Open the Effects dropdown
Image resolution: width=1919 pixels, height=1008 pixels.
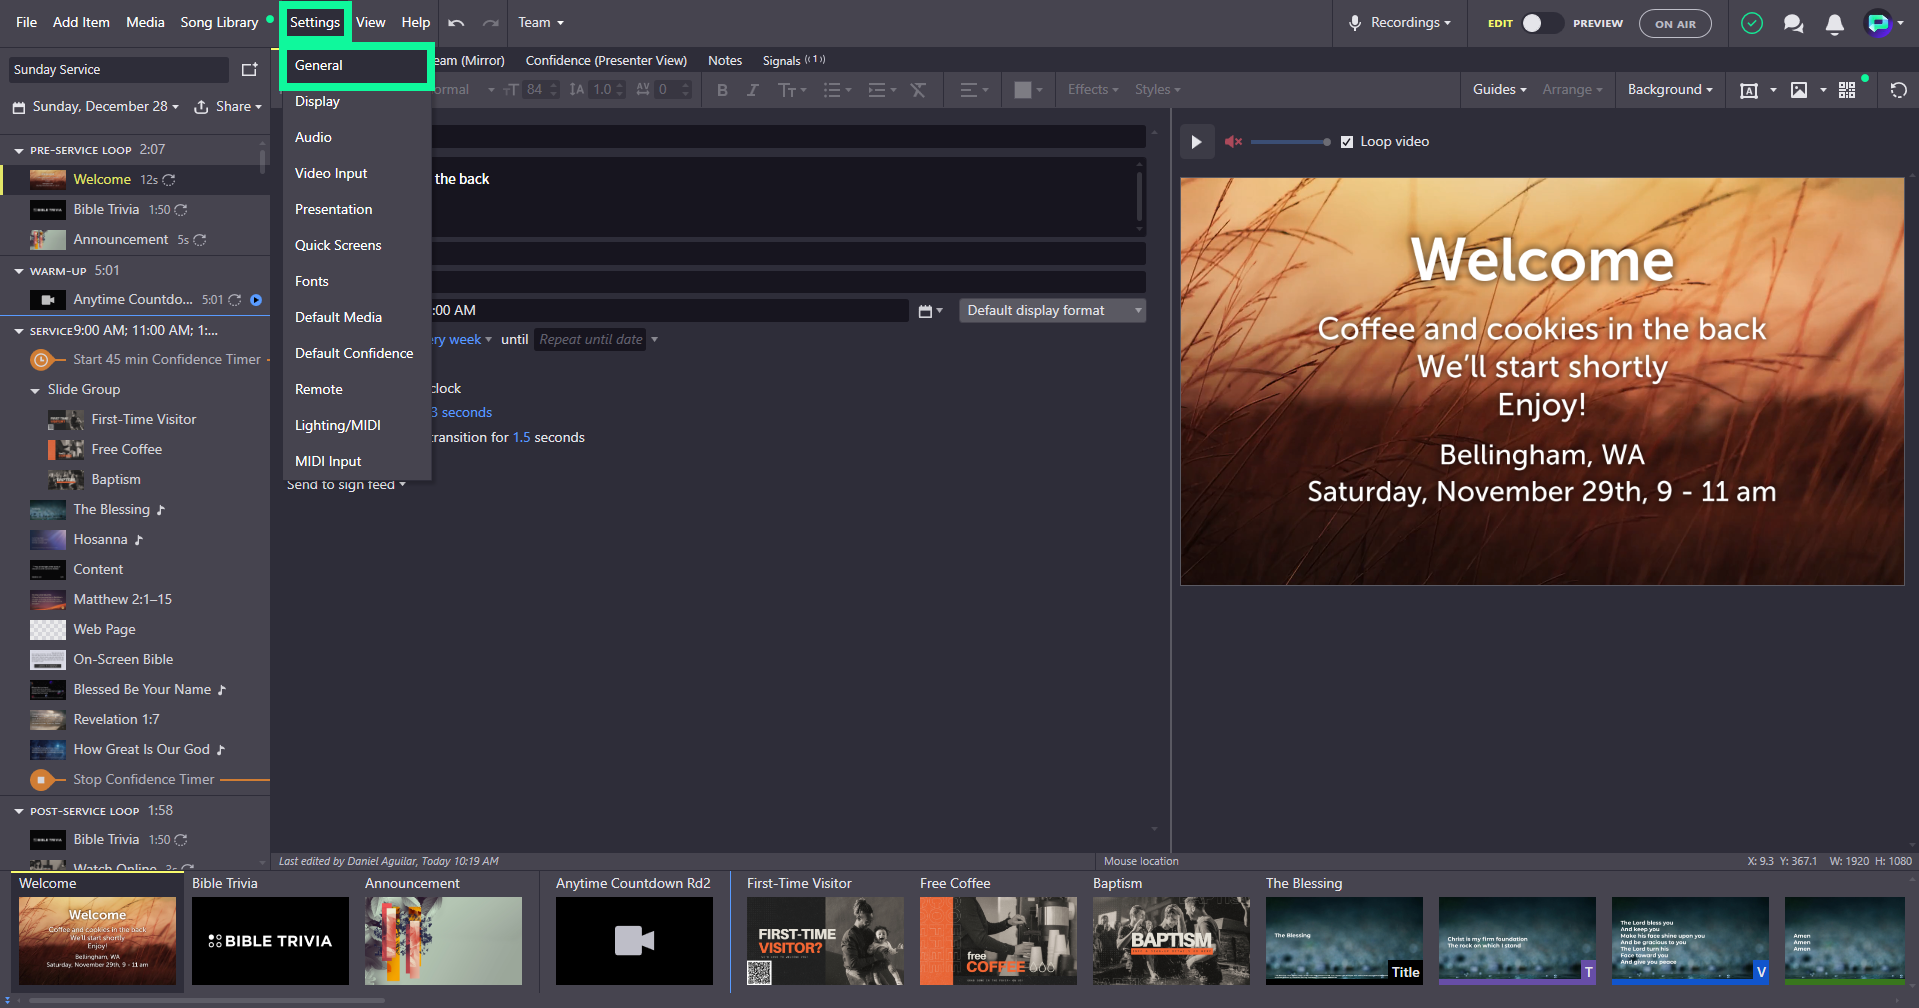1093,90
